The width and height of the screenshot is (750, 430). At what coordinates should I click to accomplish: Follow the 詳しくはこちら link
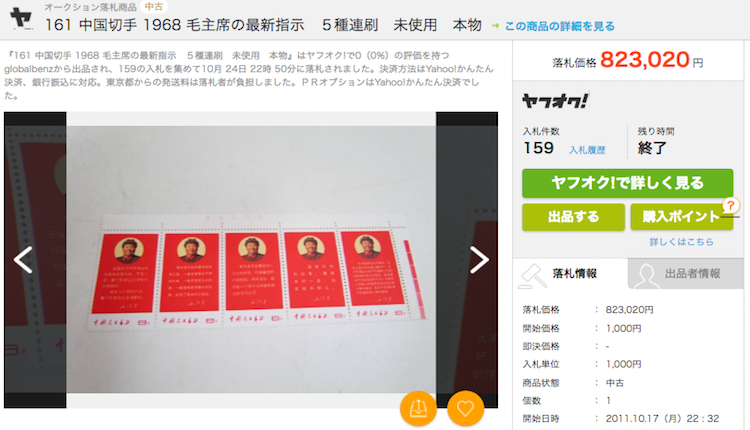click(x=681, y=242)
